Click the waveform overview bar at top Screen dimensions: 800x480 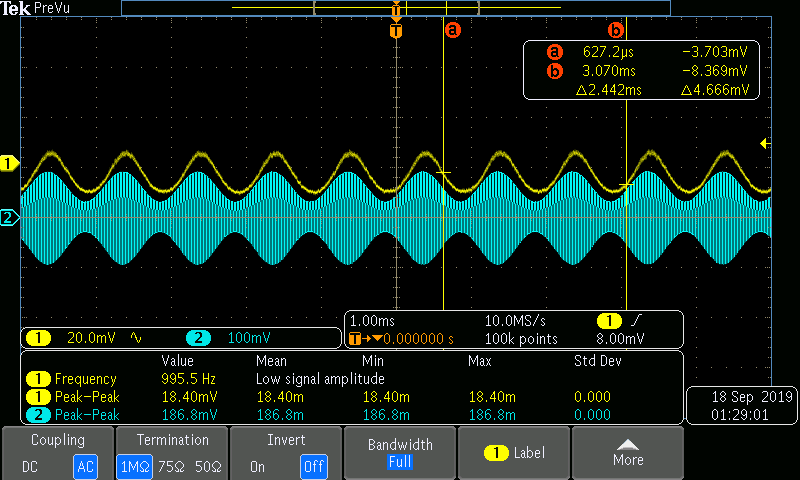pyautogui.click(x=396, y=8)
